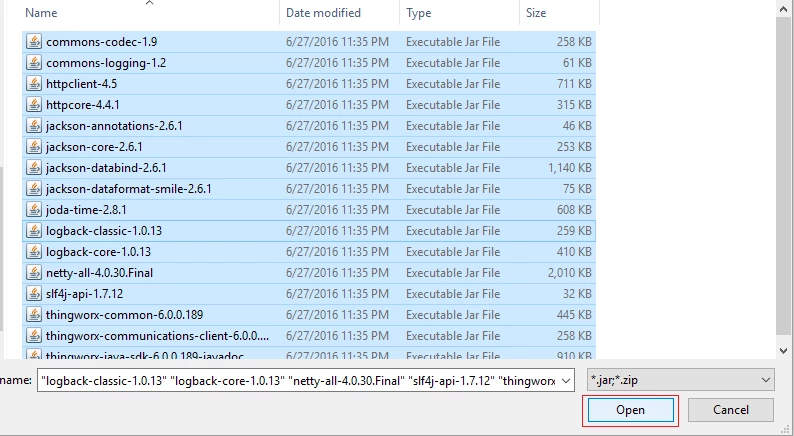Select the jackson-annotations-2.6.1 file name
794x436 pixels.
[x=114, y=126]
